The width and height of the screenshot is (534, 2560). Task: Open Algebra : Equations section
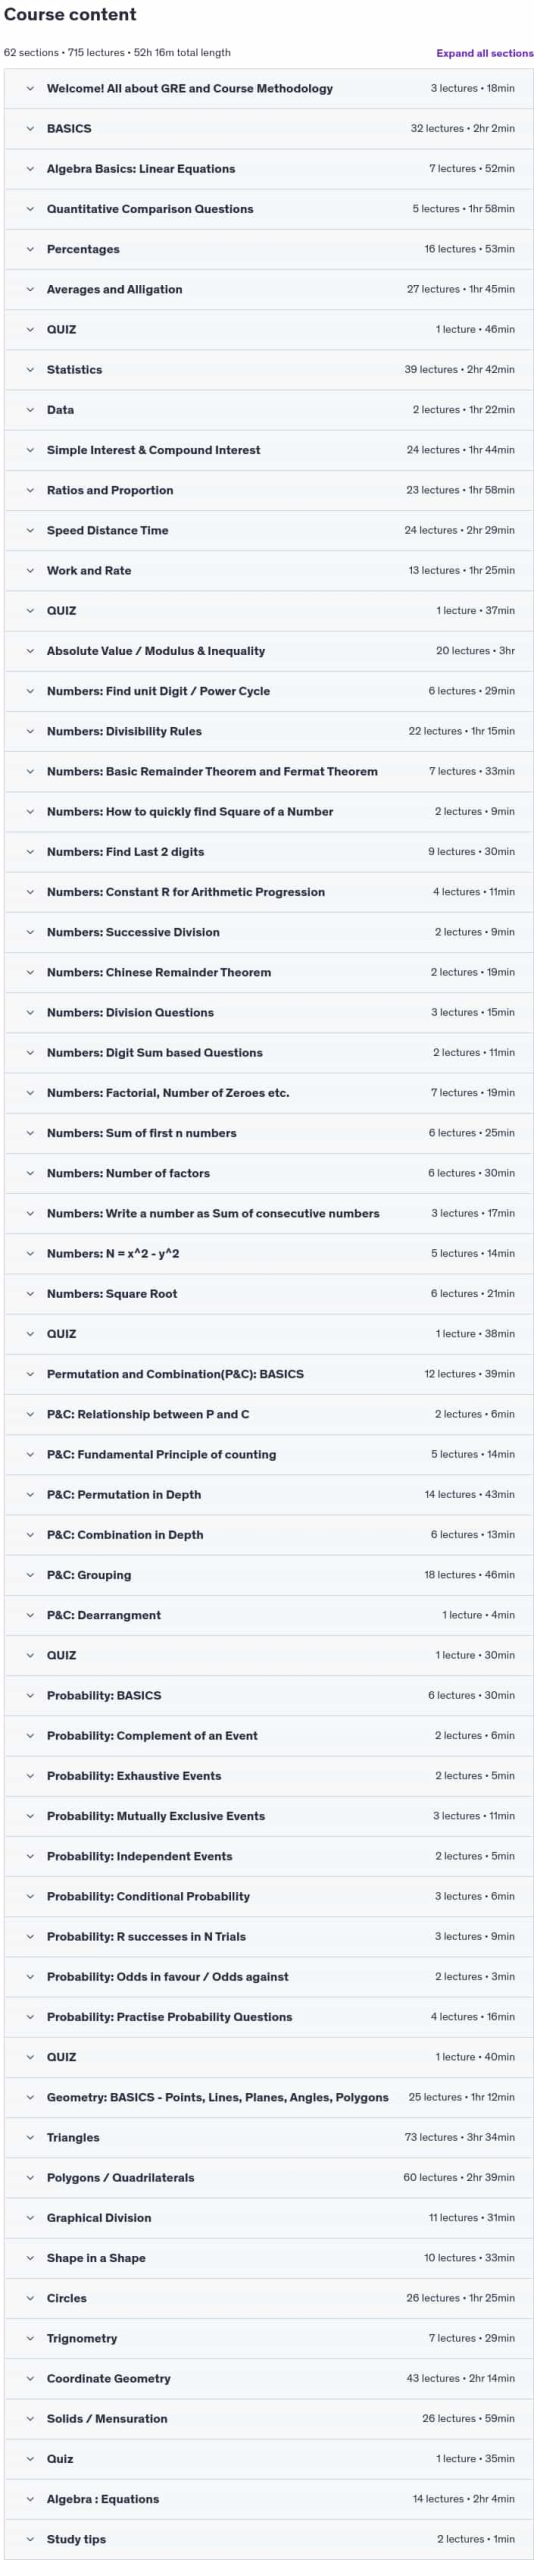(x=268, y=2499)
